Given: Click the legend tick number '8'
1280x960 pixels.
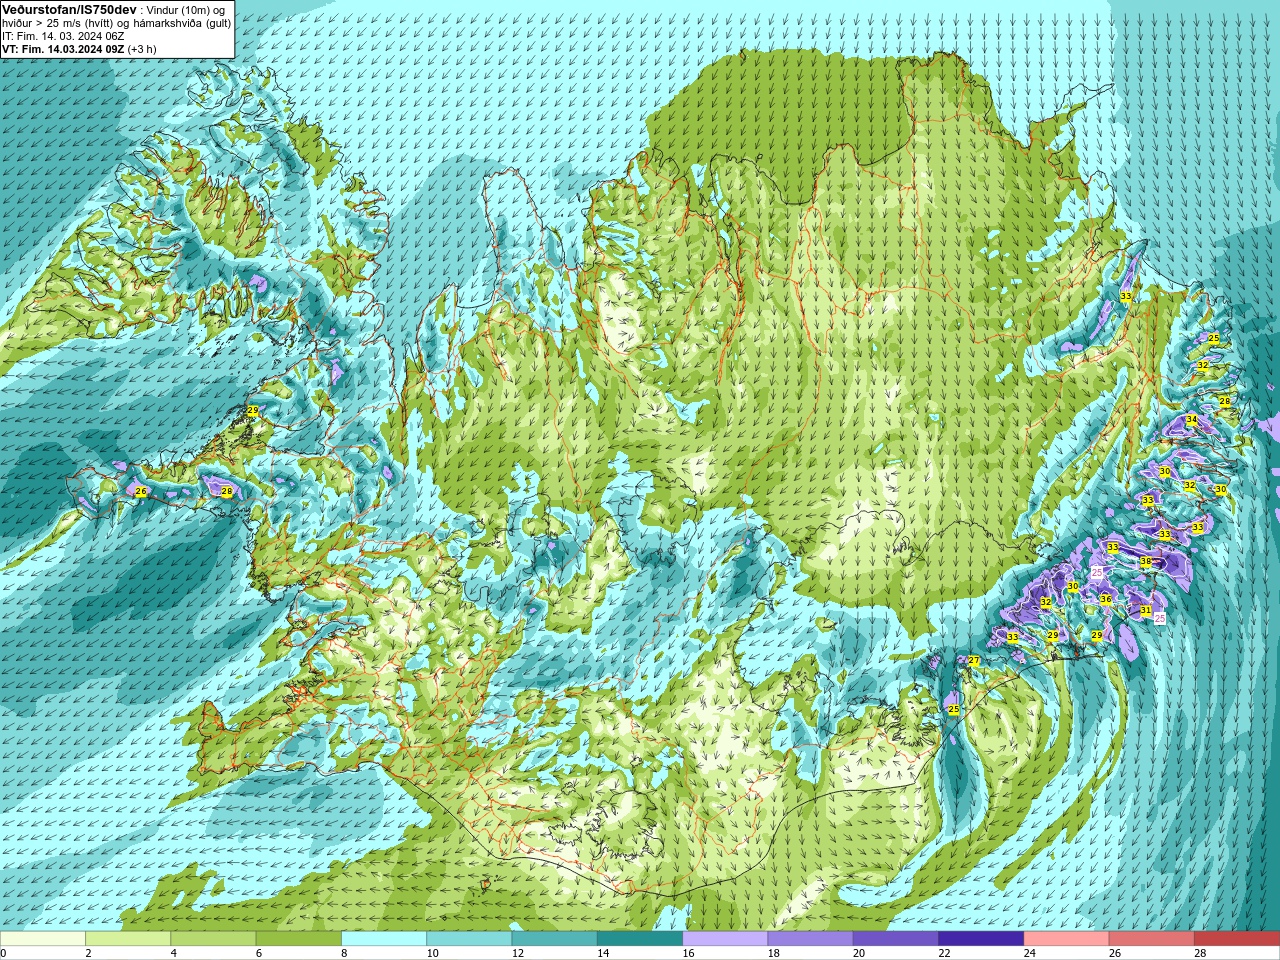Looking at the screenshot, I should point(345,953).
